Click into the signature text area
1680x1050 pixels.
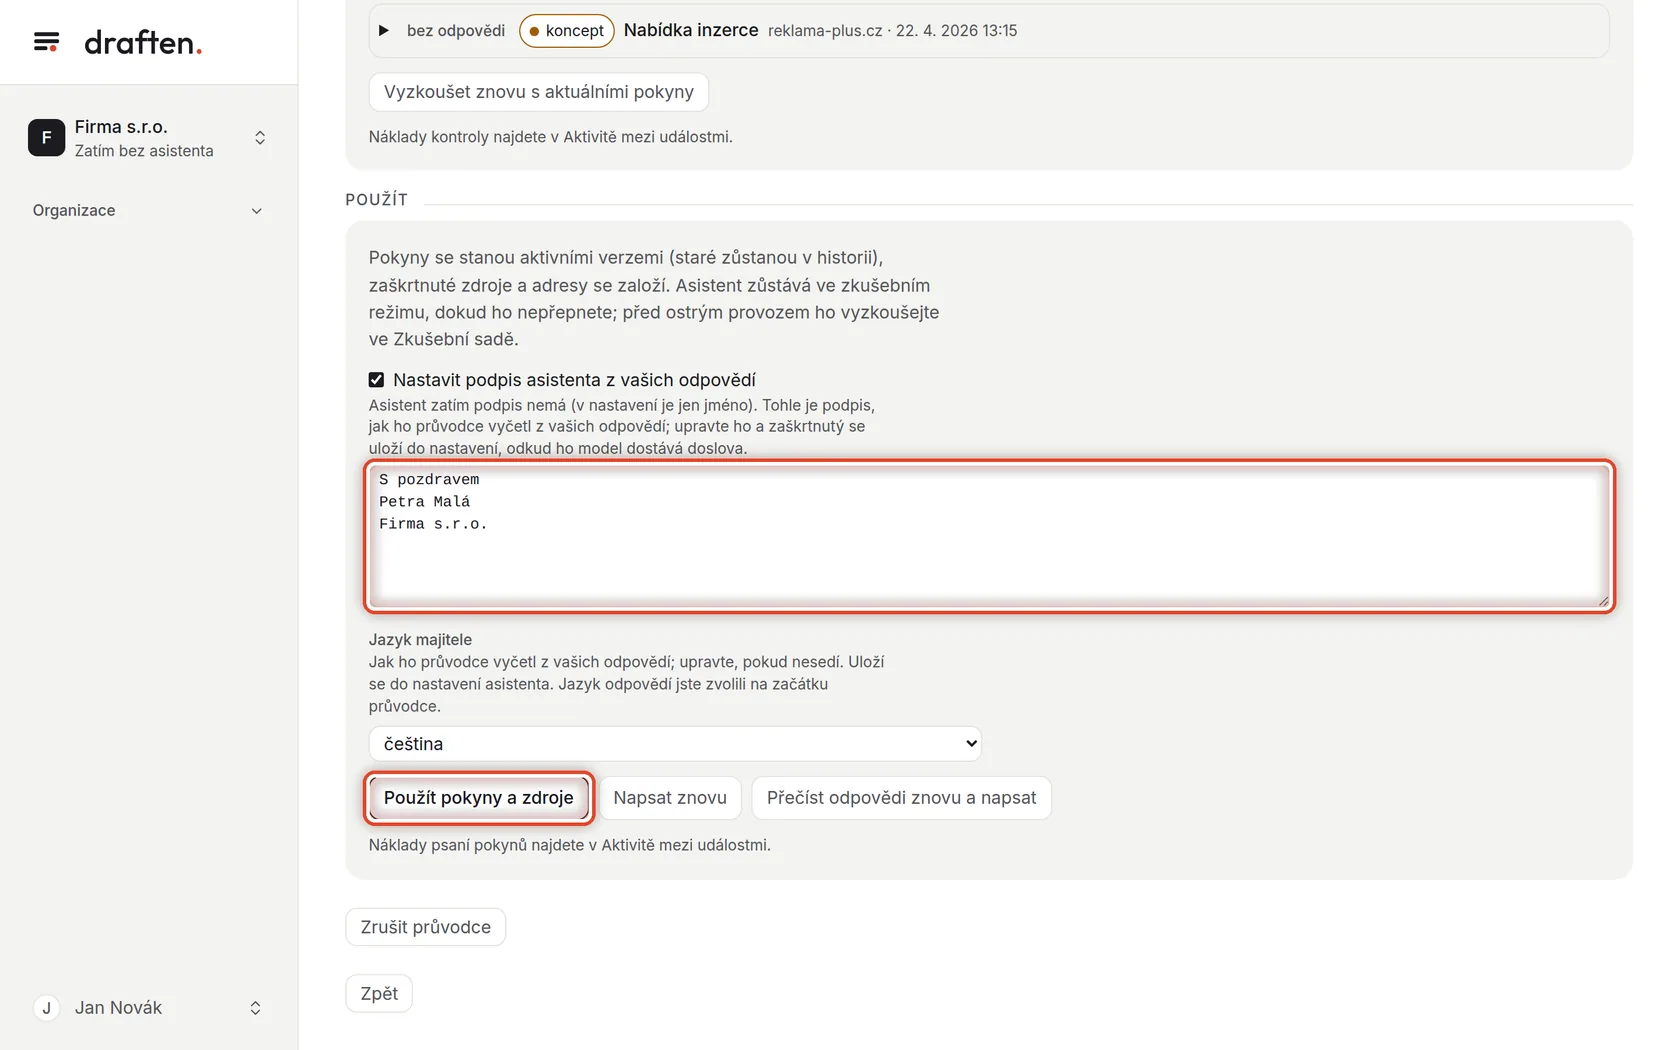tap(990, 536)
